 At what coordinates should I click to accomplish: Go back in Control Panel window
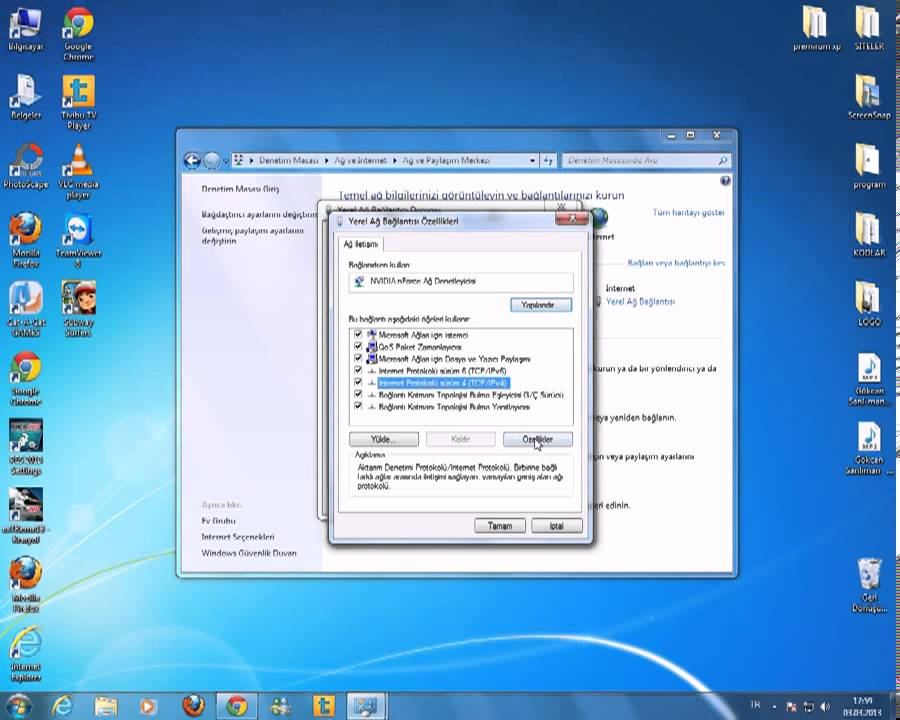(192, 160)
